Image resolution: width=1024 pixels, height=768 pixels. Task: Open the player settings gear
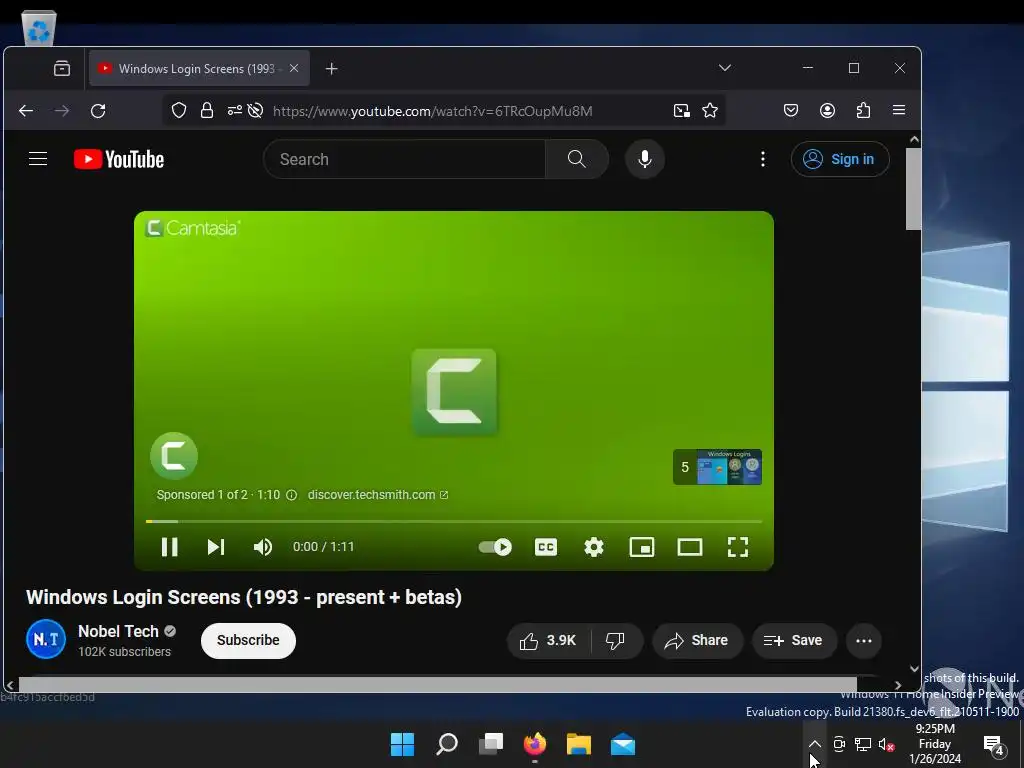click(594, 547)
